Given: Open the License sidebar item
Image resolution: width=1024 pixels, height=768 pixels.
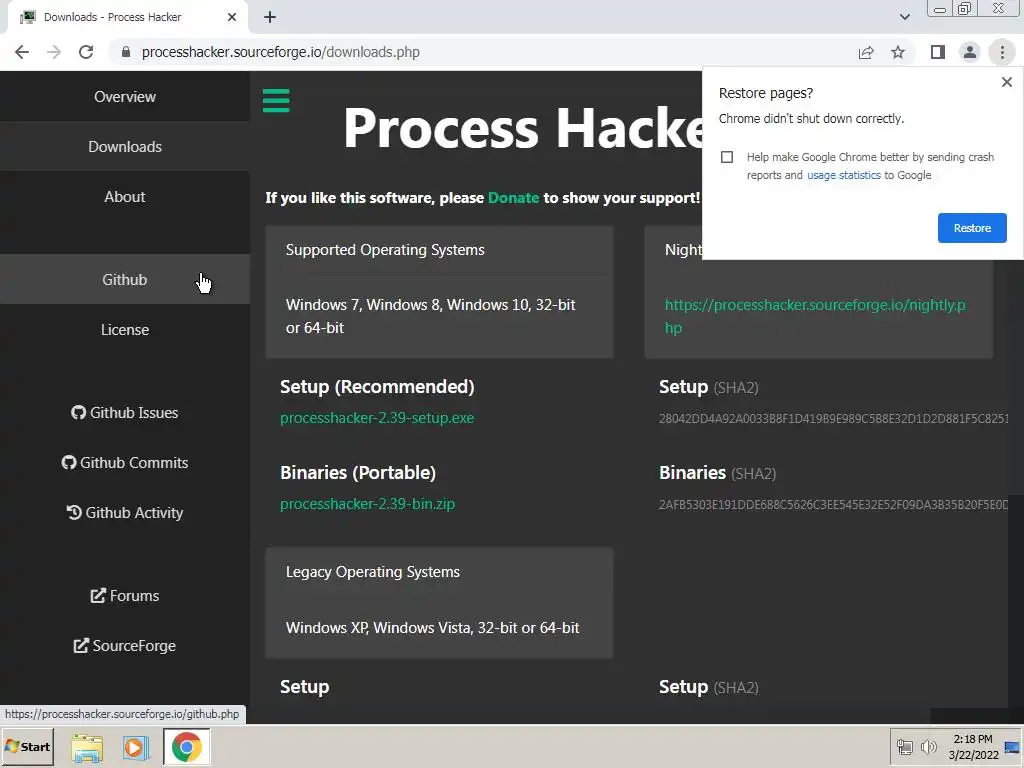Looking at the screenshot, I should [x=125, y=330].
